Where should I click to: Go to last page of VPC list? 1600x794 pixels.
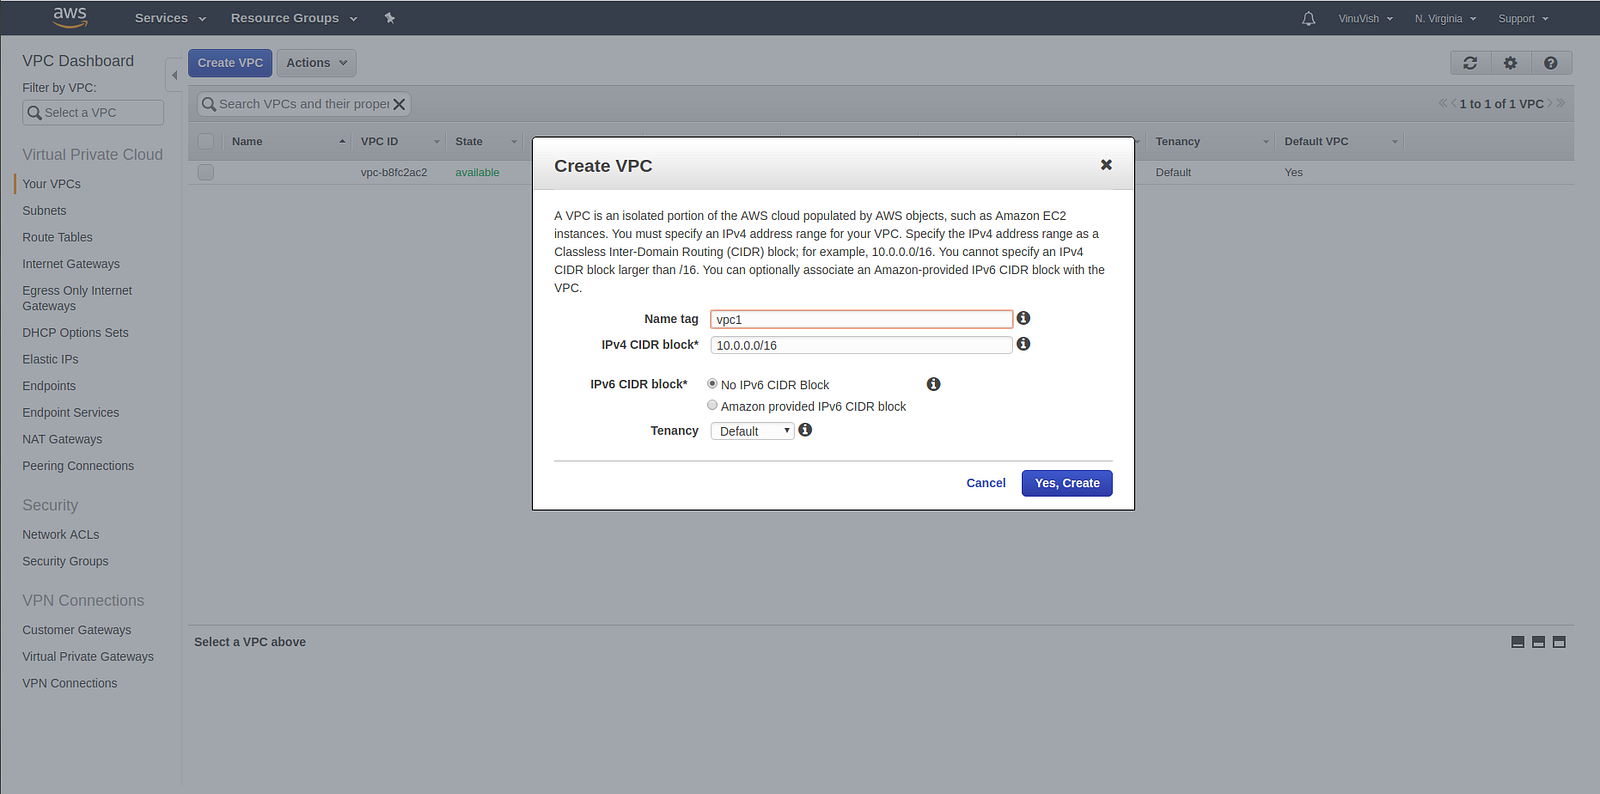[1561, 103]
